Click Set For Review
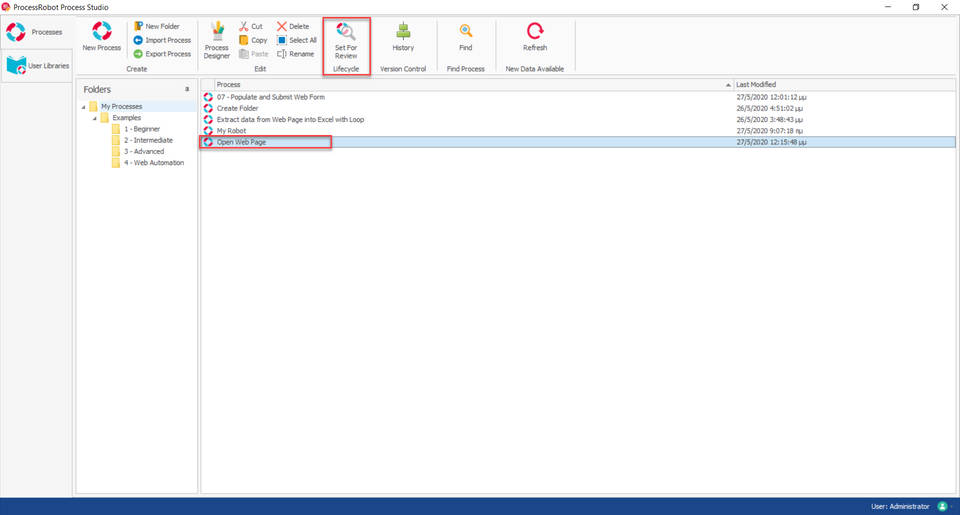This screenshot has height=515, width=960. click(x=346, y=40)
